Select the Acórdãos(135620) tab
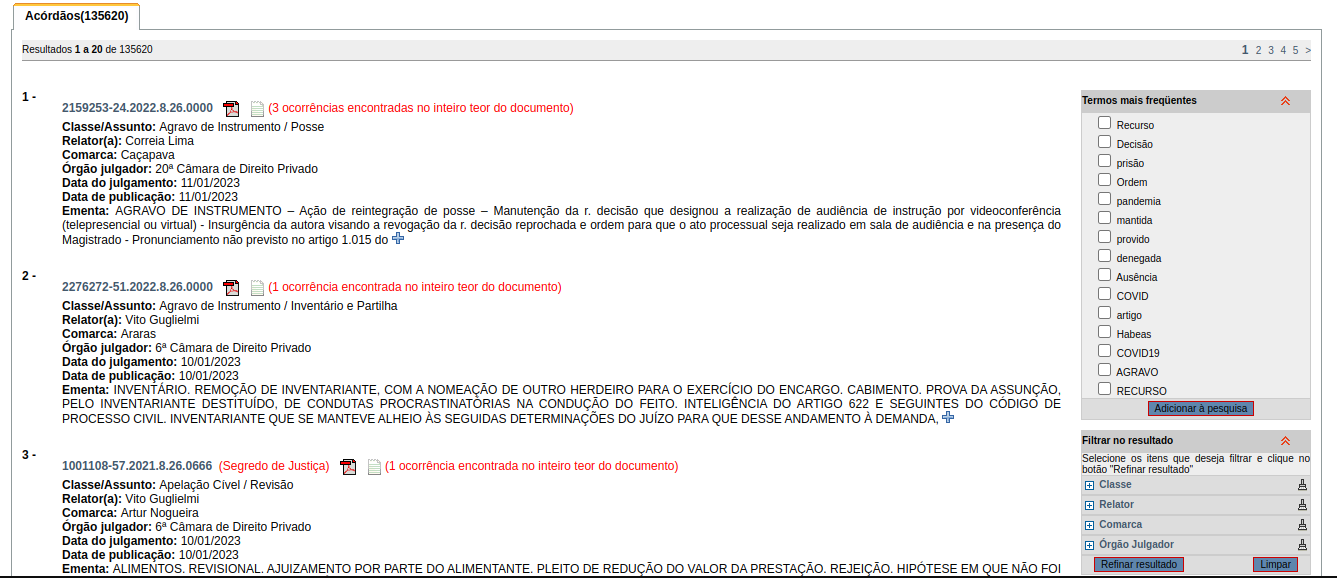This screenshot has width=1337, height=578. [x=76, y=16]
